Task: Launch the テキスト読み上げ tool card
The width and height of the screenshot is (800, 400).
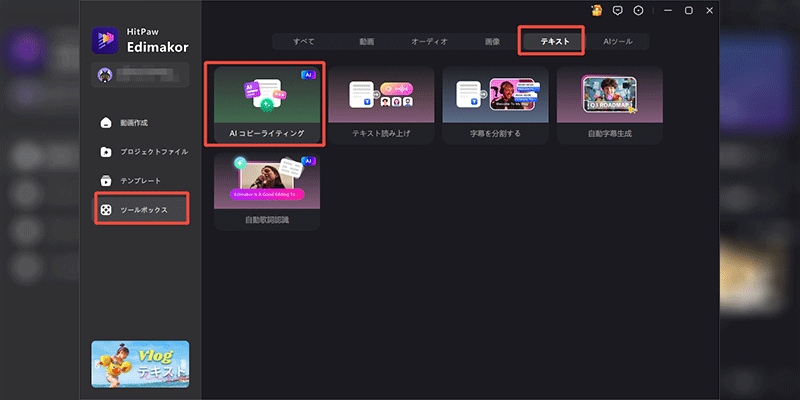Action: click(381, 104)
